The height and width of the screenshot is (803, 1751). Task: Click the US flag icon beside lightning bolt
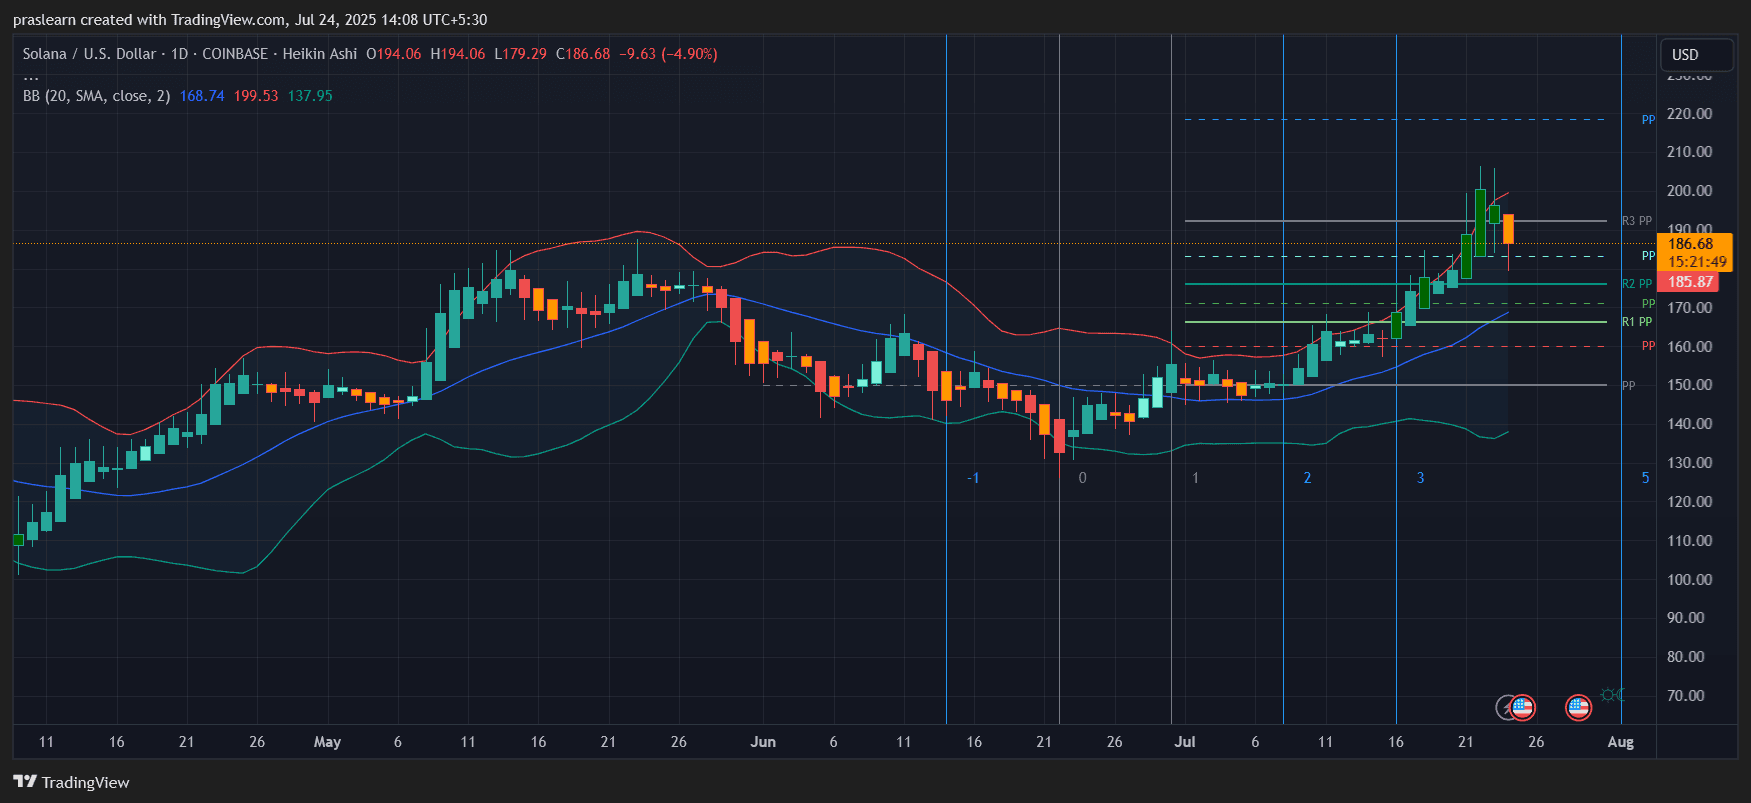[1522, 708]
